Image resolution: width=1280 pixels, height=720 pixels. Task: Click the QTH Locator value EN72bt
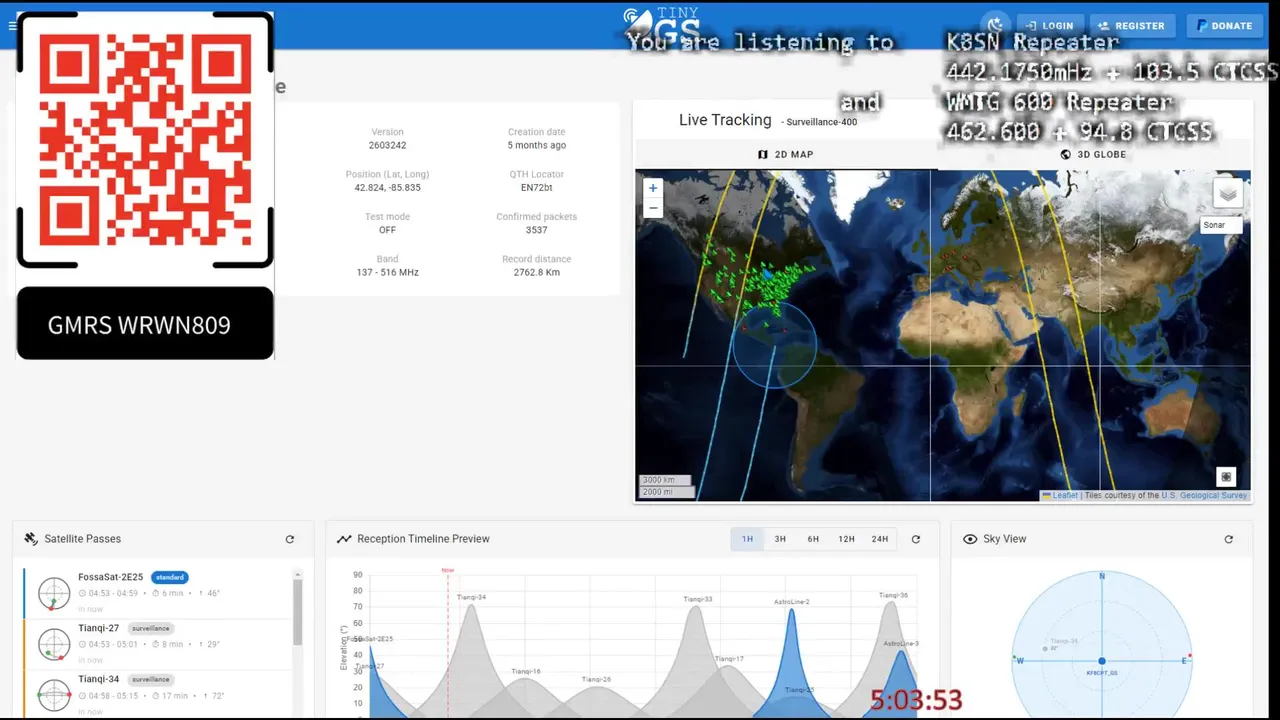point(537,188)
